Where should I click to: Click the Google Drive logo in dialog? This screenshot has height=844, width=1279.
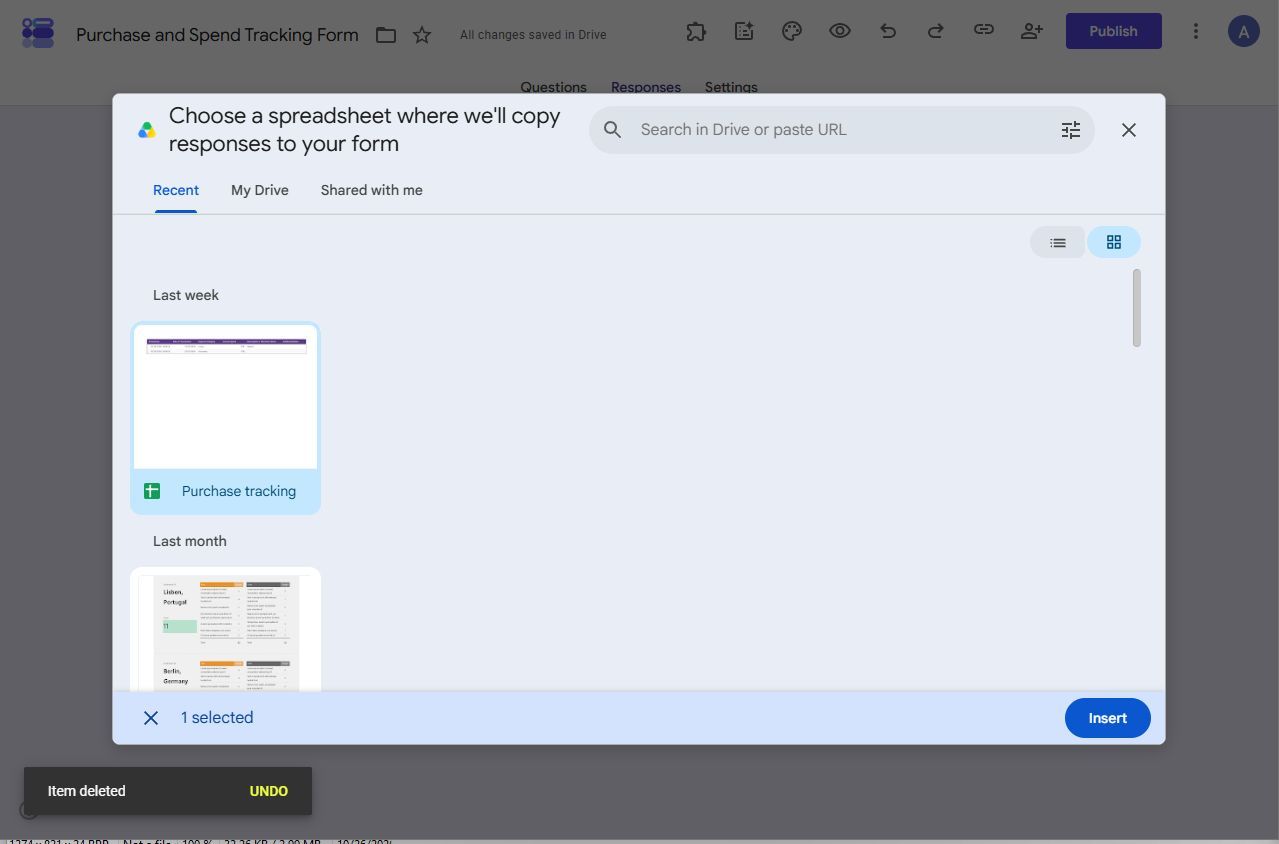147,130
